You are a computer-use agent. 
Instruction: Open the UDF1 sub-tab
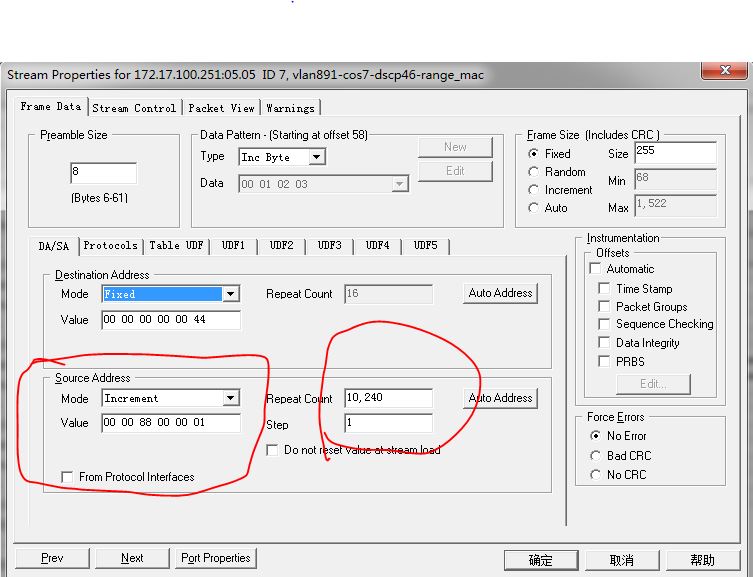[233, 246]
